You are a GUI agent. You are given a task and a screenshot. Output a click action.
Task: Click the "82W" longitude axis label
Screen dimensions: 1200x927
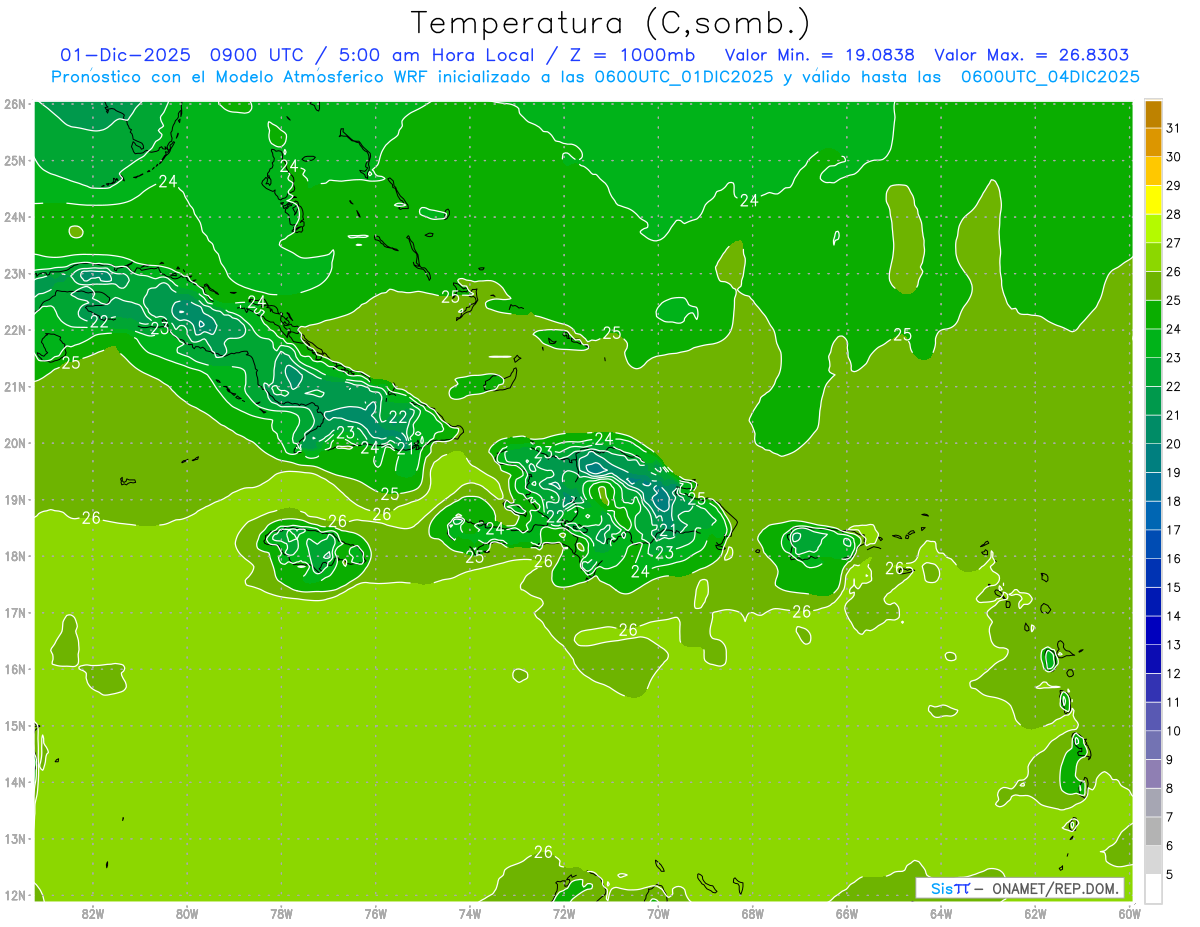tap(93, 913)
